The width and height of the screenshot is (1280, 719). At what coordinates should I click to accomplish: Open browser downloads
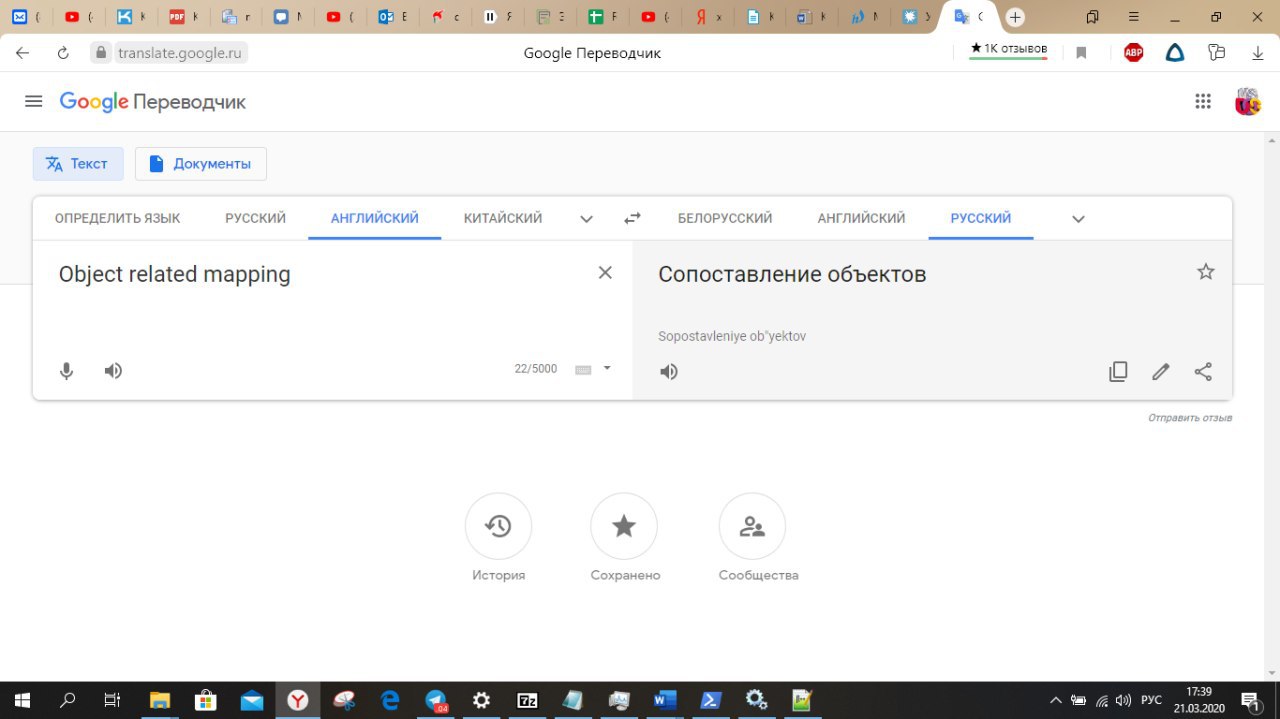[x=1258, y=53]
